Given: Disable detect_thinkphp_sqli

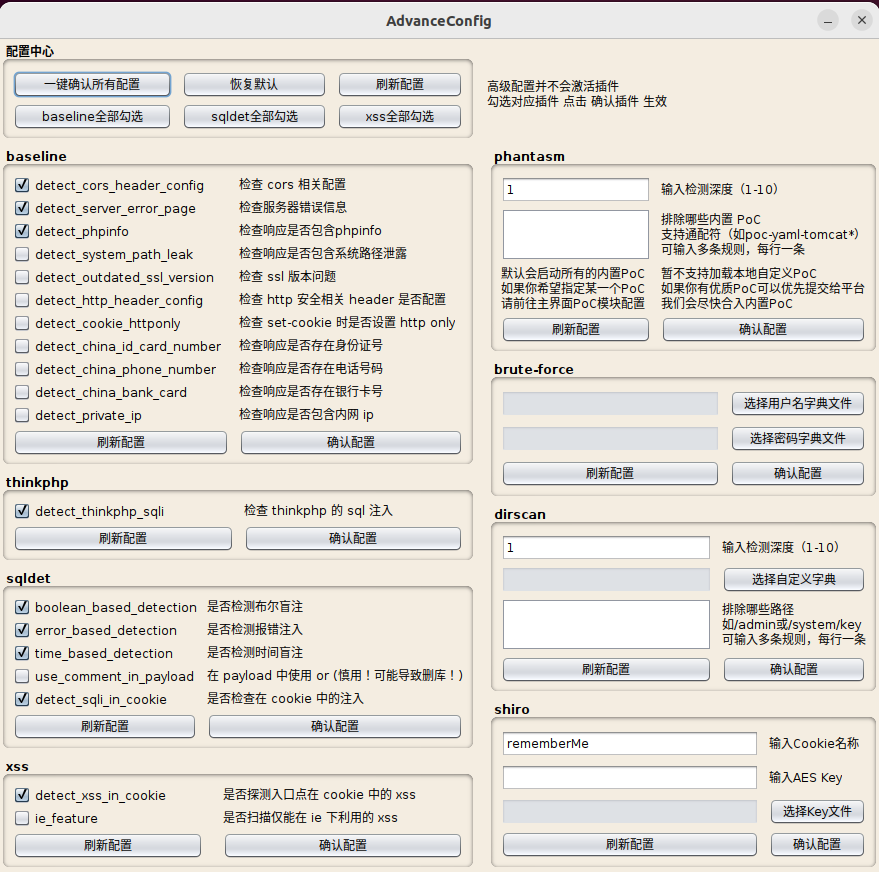Looking at the screenshot, I should coord(23,510).
